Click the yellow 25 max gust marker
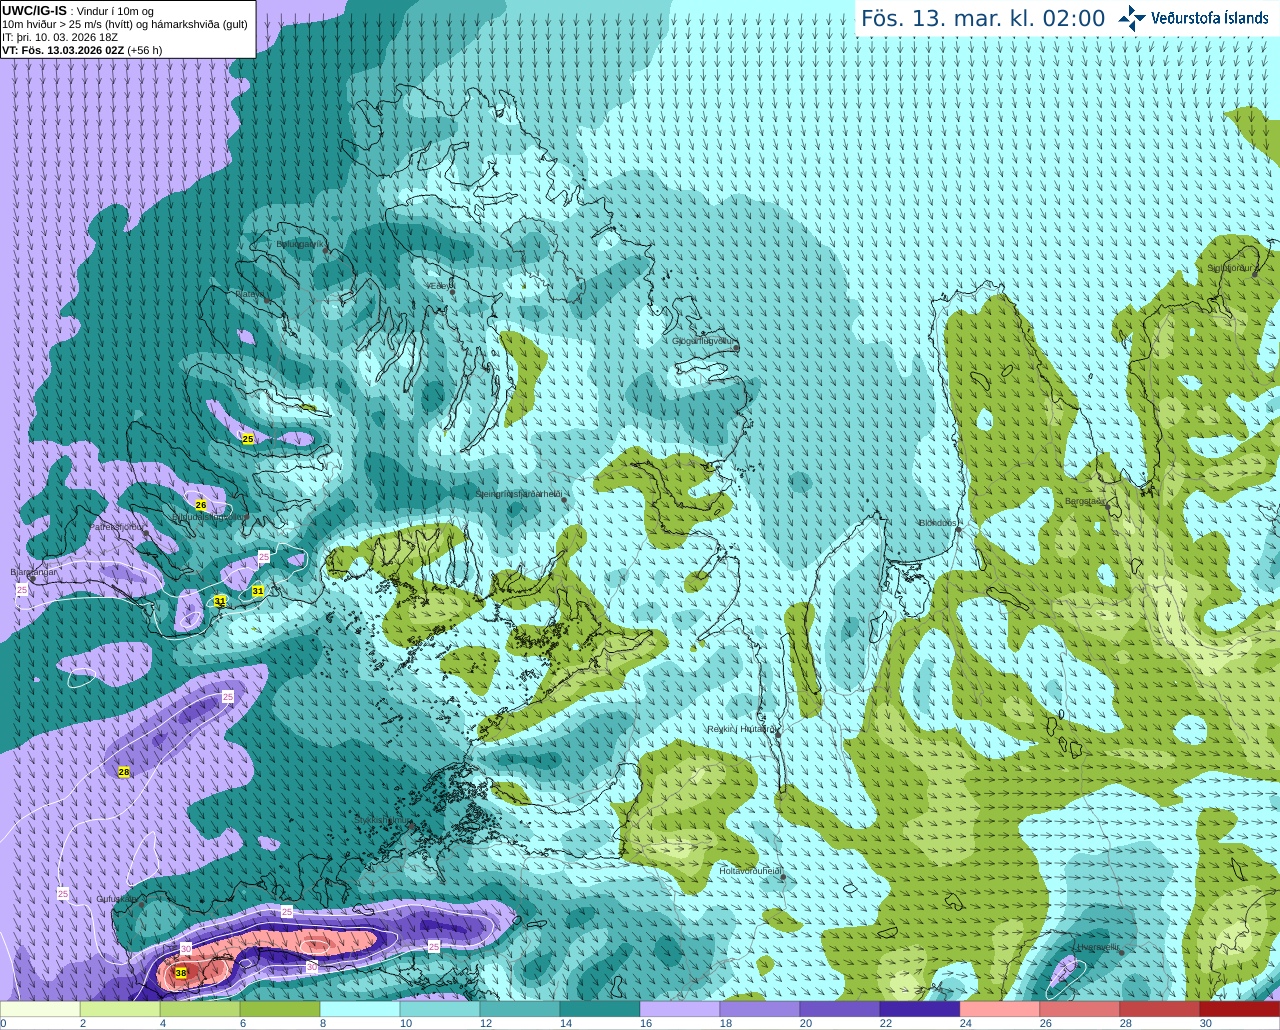The image size is (1280, 1030). (x=248, y=439)
